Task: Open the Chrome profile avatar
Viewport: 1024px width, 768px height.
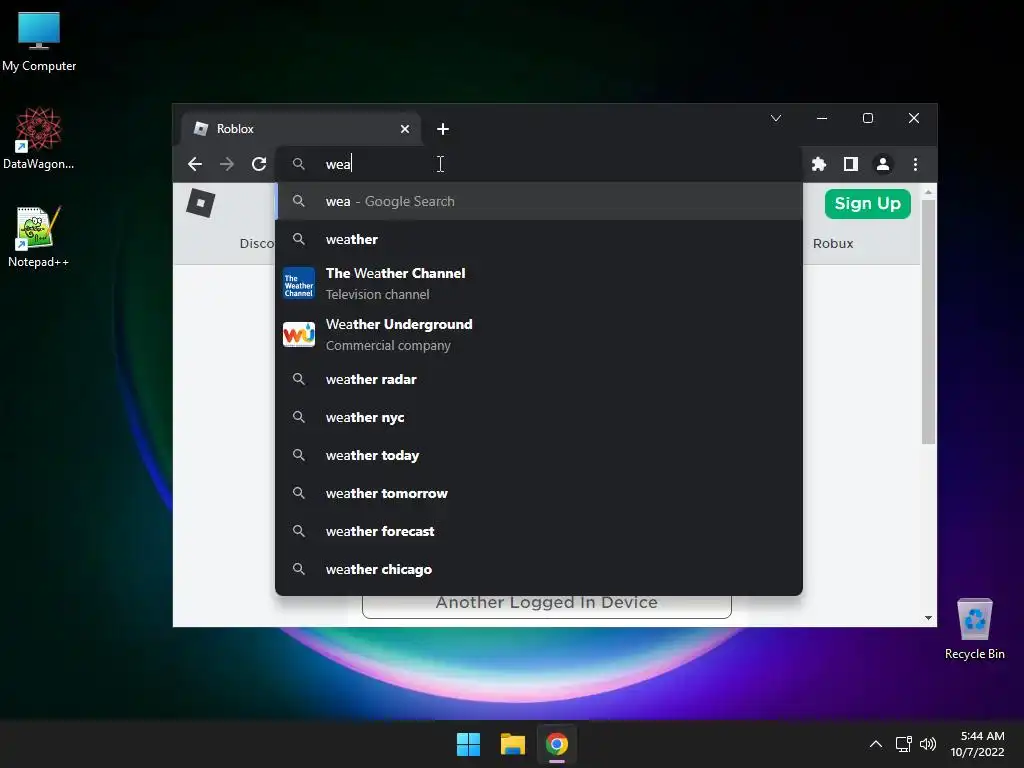Action: 883,164
